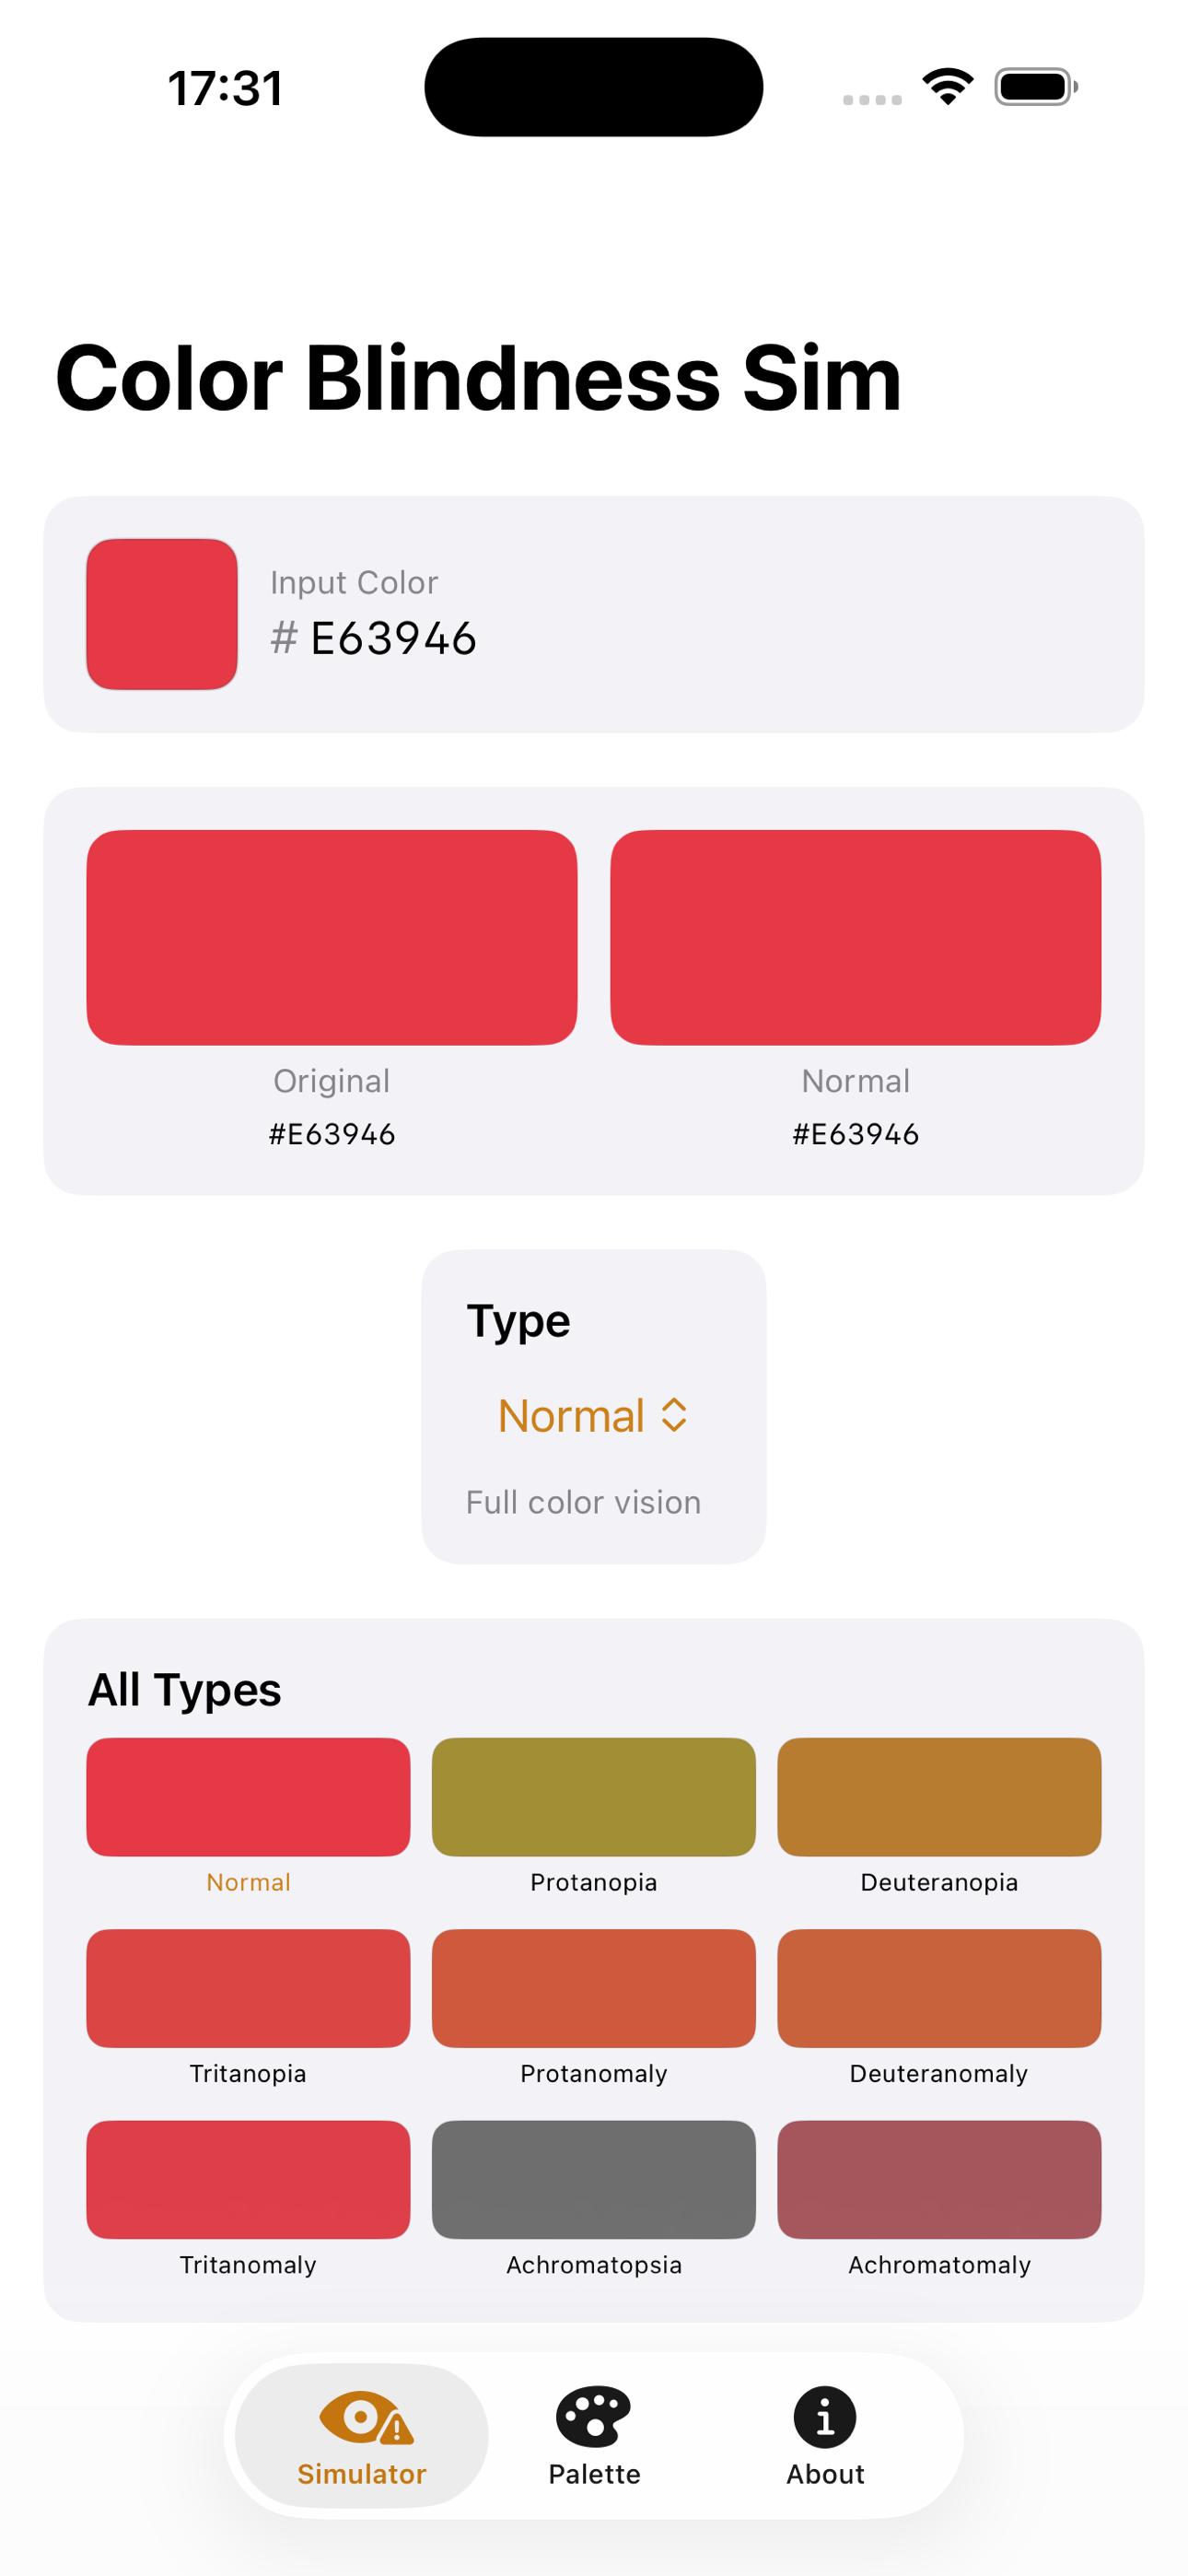The height and width of the screenshot is (2576, 1188).
Task: Pick the Deuteranomaly color tile
Action: pos(939,1988)
